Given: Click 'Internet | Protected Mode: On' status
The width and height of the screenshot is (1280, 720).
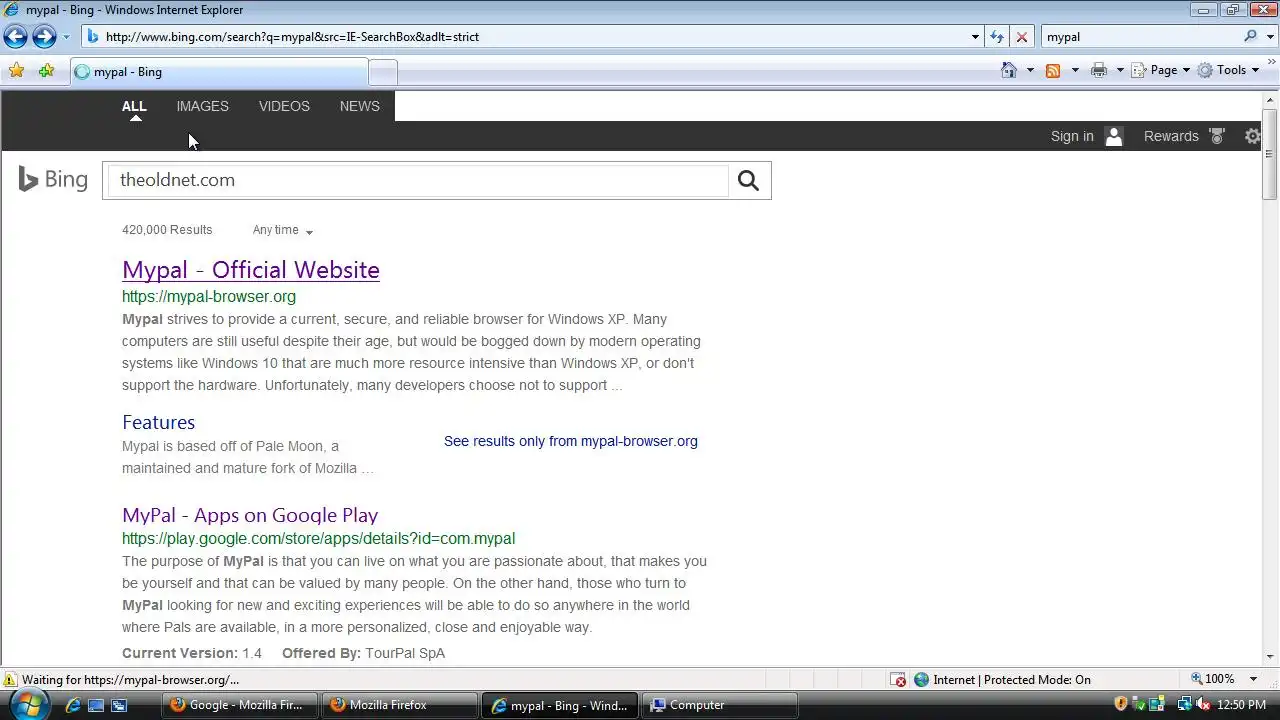Looking at the screenshot, I should tap(1002, 680).
